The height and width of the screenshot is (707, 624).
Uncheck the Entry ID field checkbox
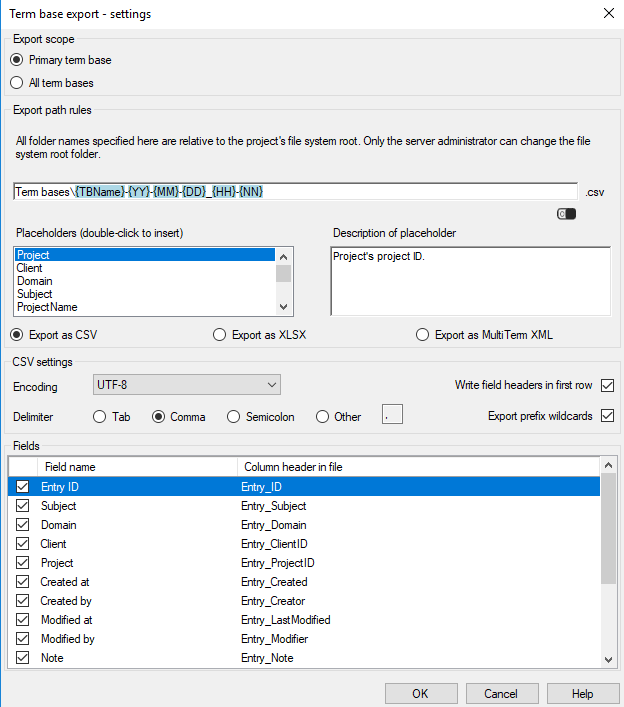[23, 487]
